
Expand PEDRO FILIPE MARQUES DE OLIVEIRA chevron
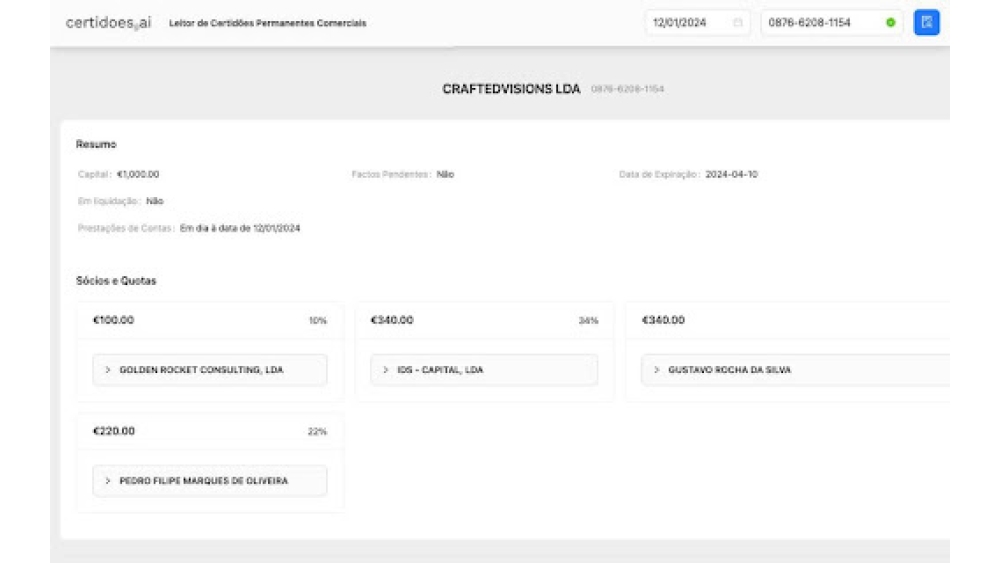click(108, 481)
